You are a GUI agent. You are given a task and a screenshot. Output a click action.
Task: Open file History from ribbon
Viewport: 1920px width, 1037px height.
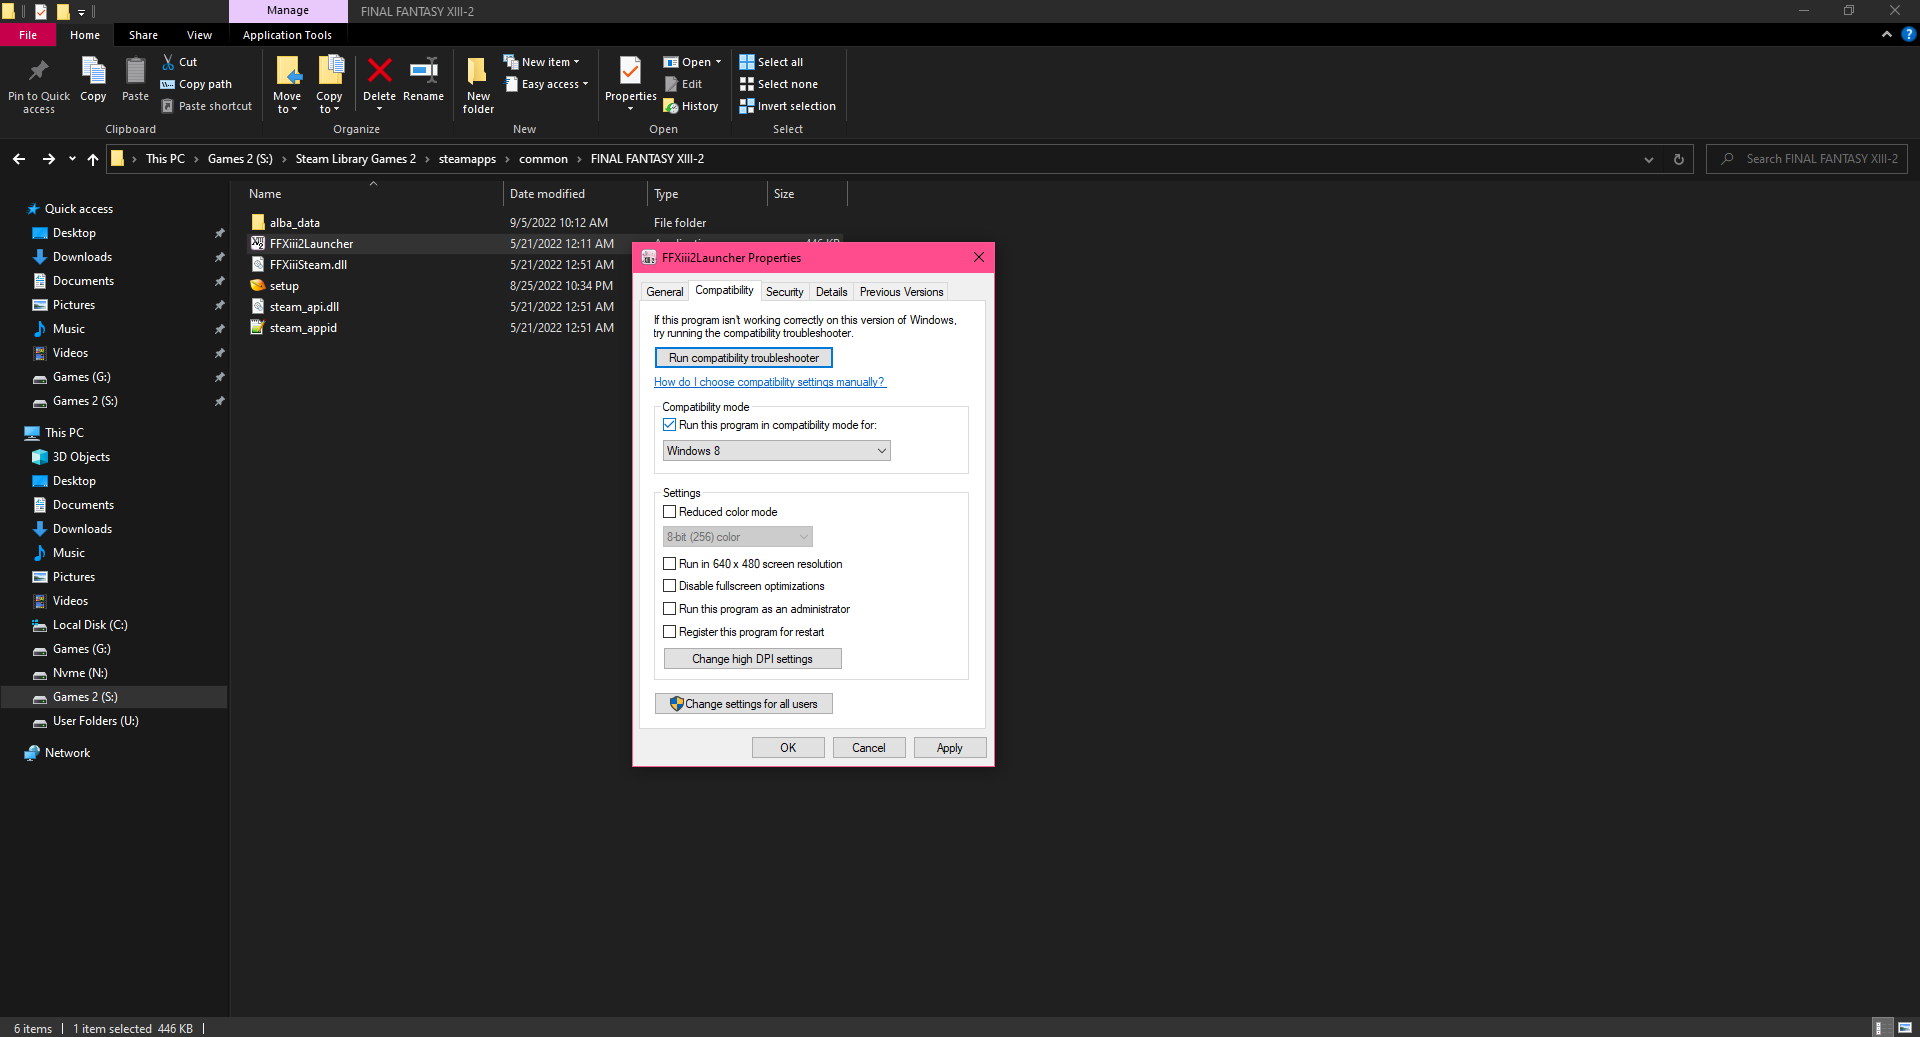[x=691, y=106]
